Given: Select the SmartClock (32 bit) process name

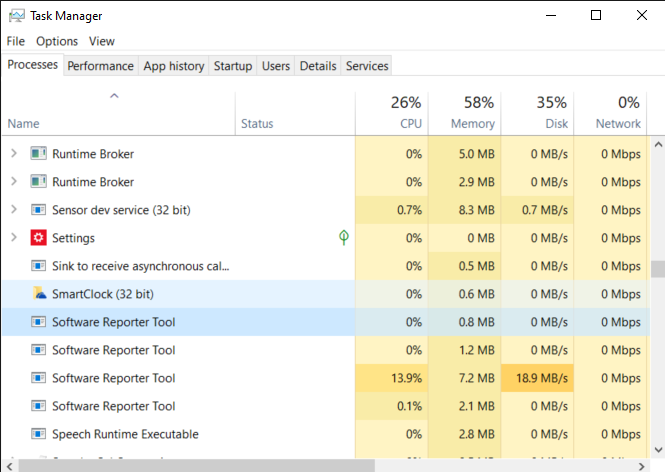Looking at the screenshot, I should [103, 294].
